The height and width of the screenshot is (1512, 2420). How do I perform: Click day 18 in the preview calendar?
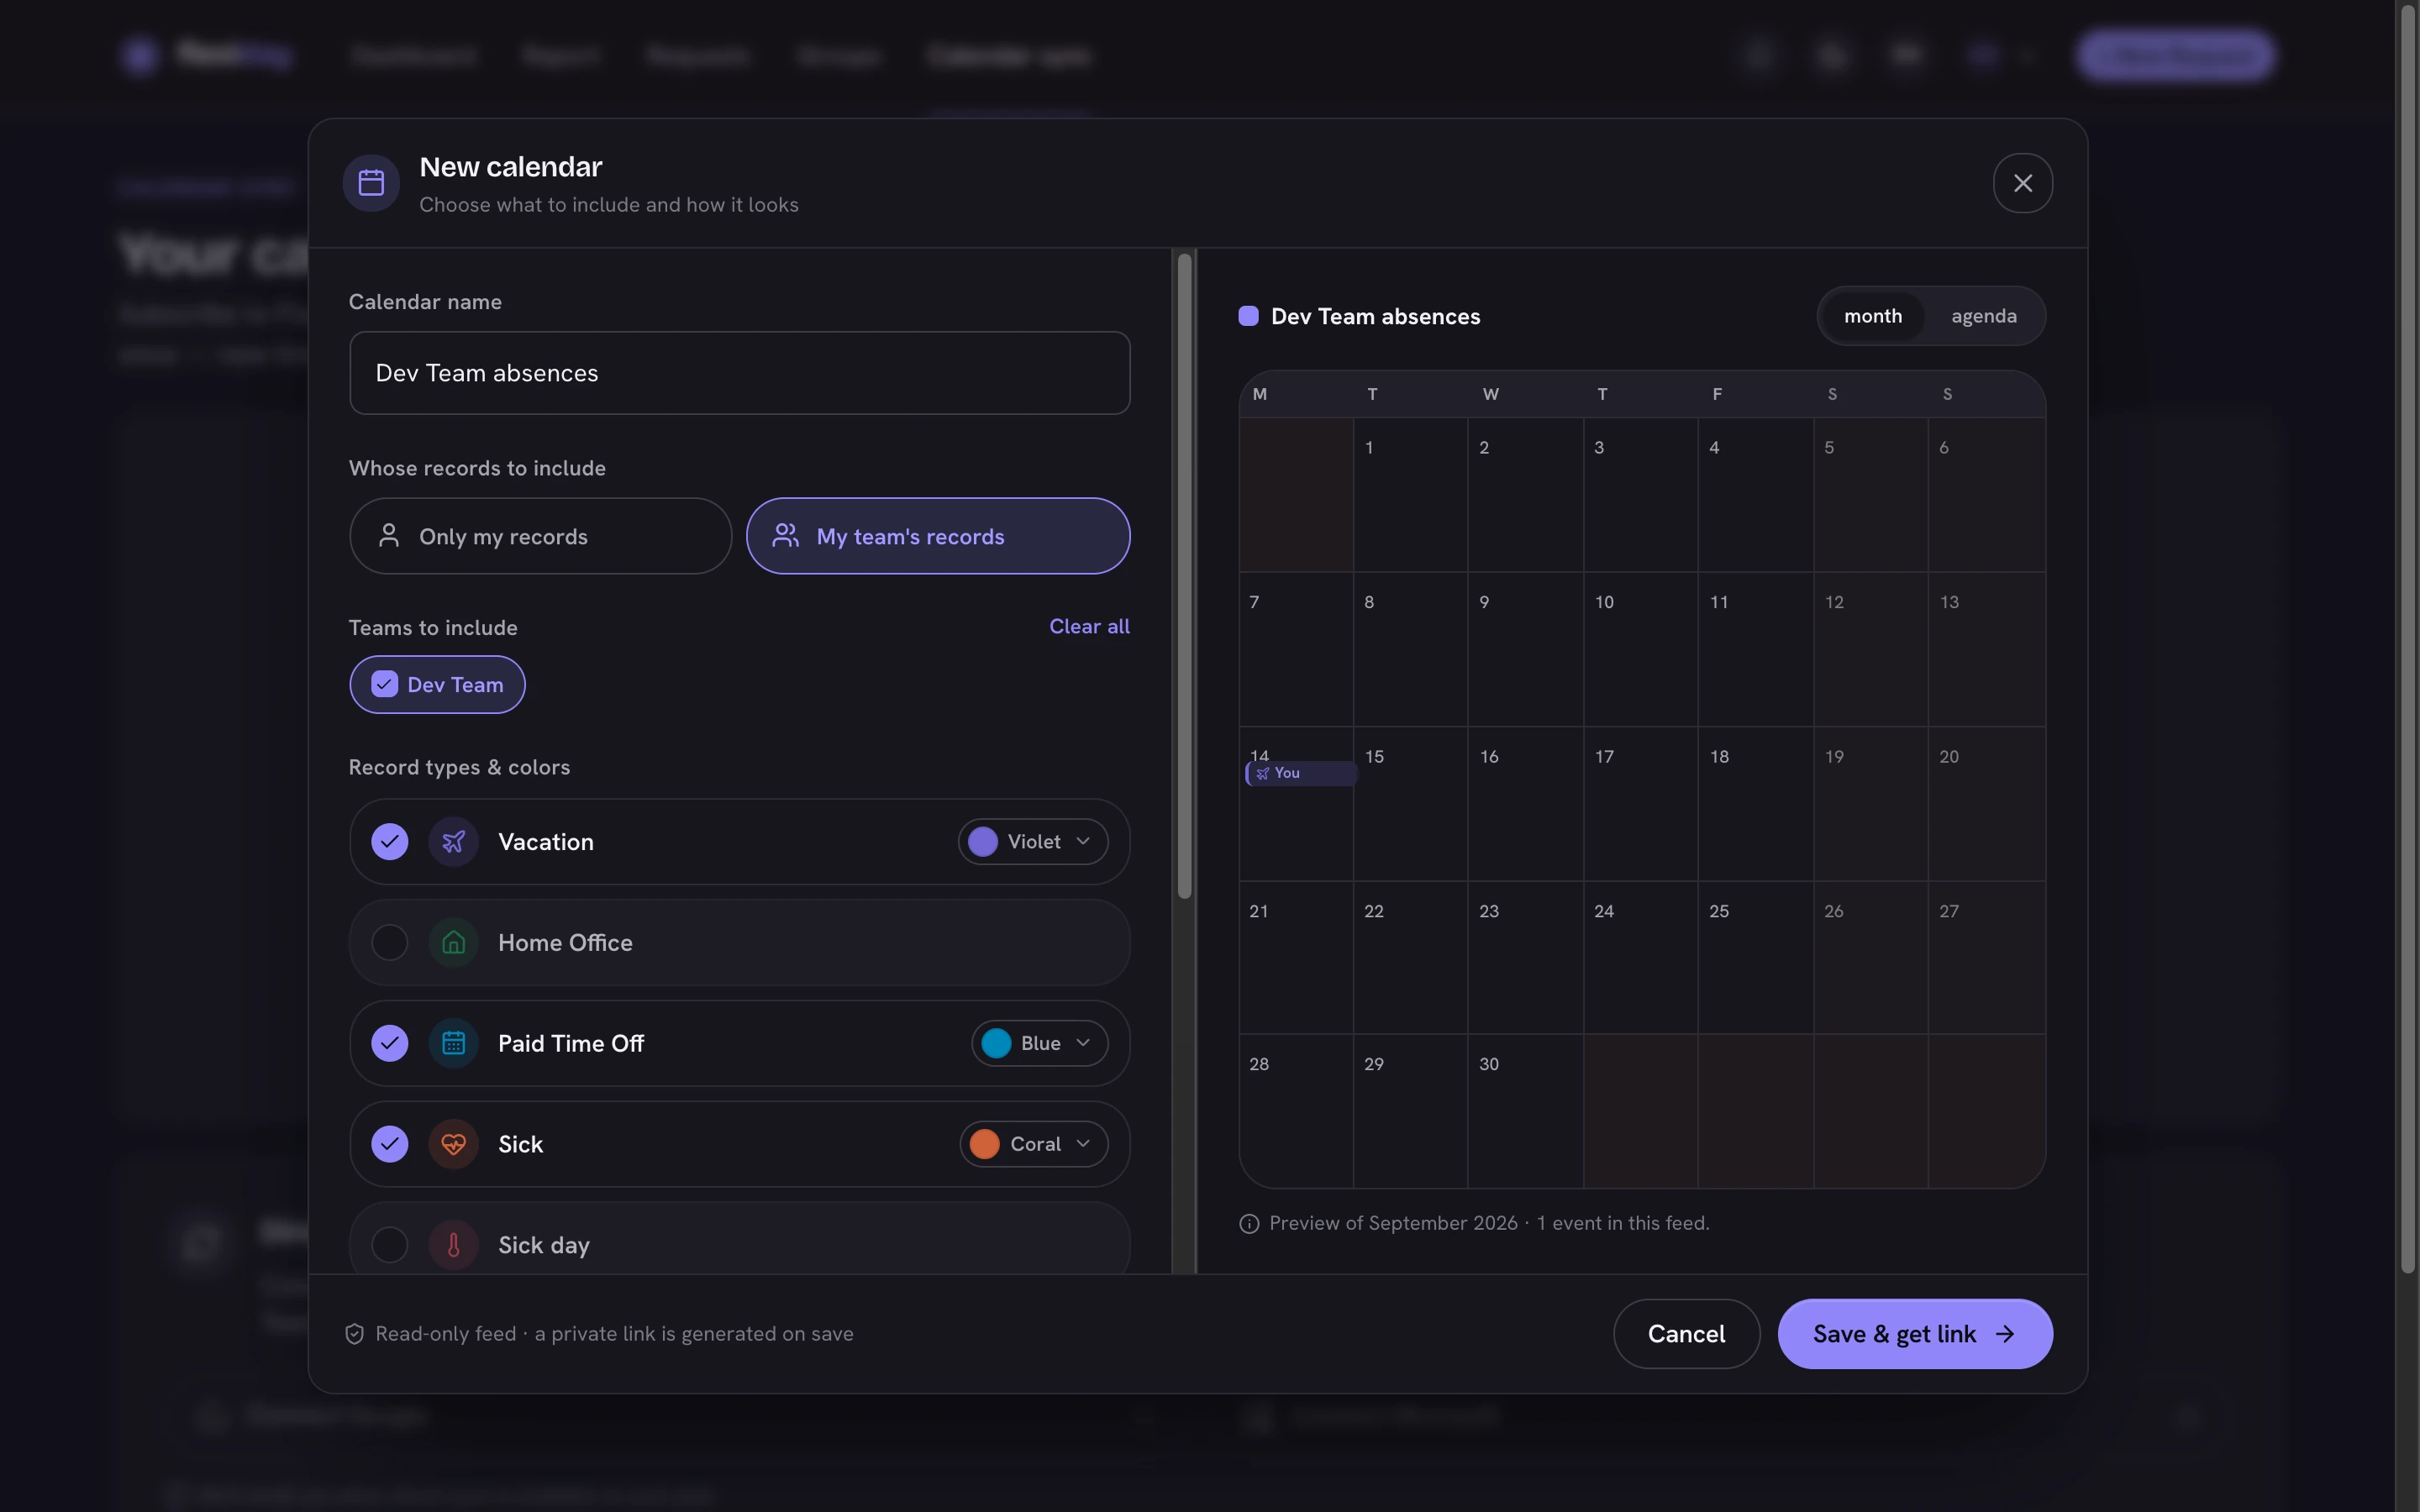pyautogui.click(x=1755, y=804)
